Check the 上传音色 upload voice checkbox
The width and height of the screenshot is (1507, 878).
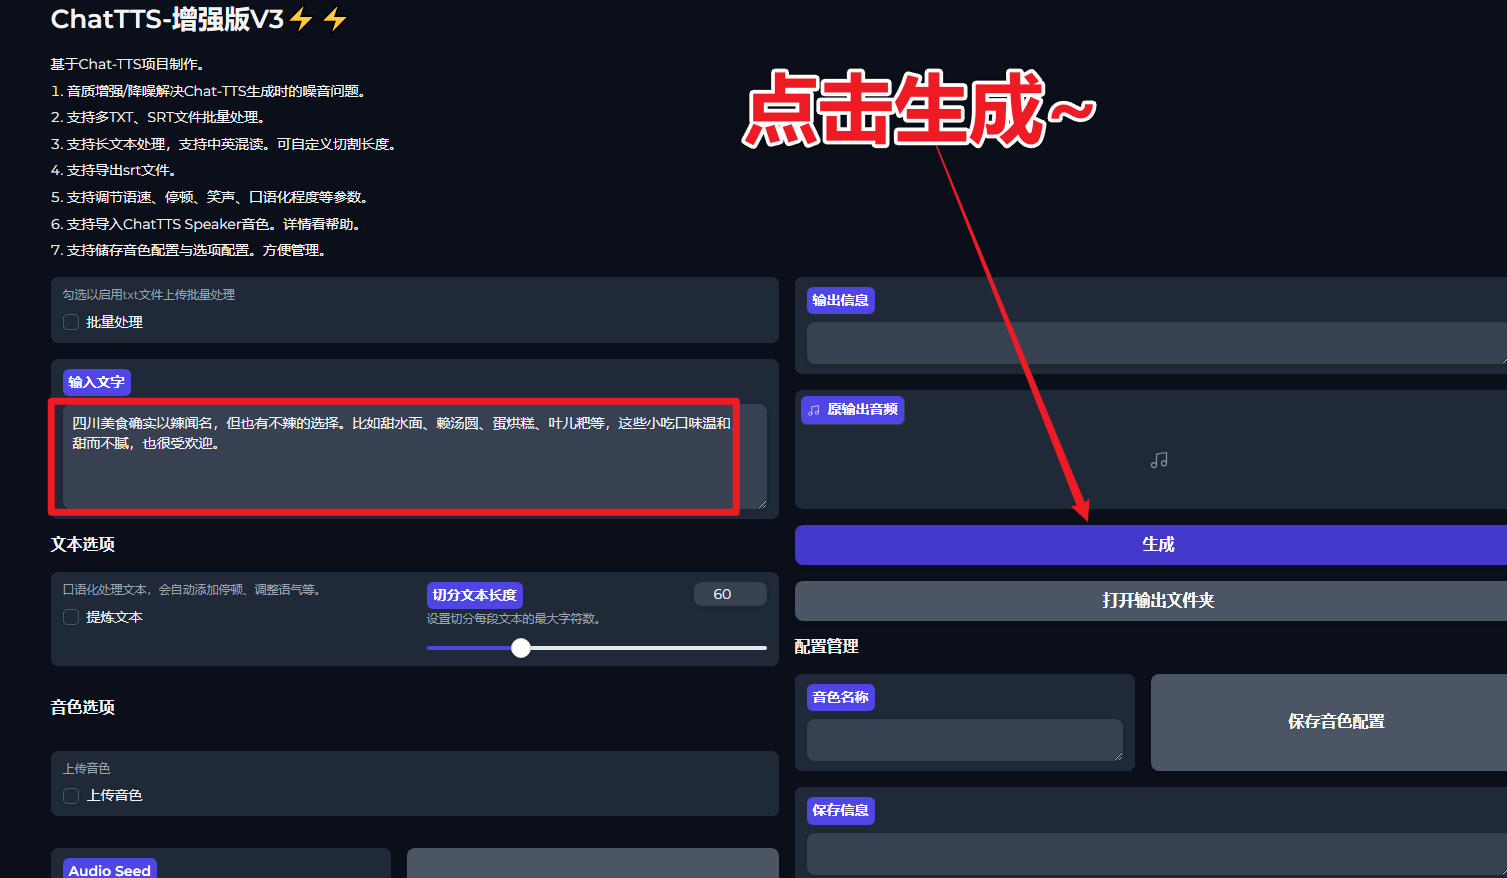tap(71, 795)
